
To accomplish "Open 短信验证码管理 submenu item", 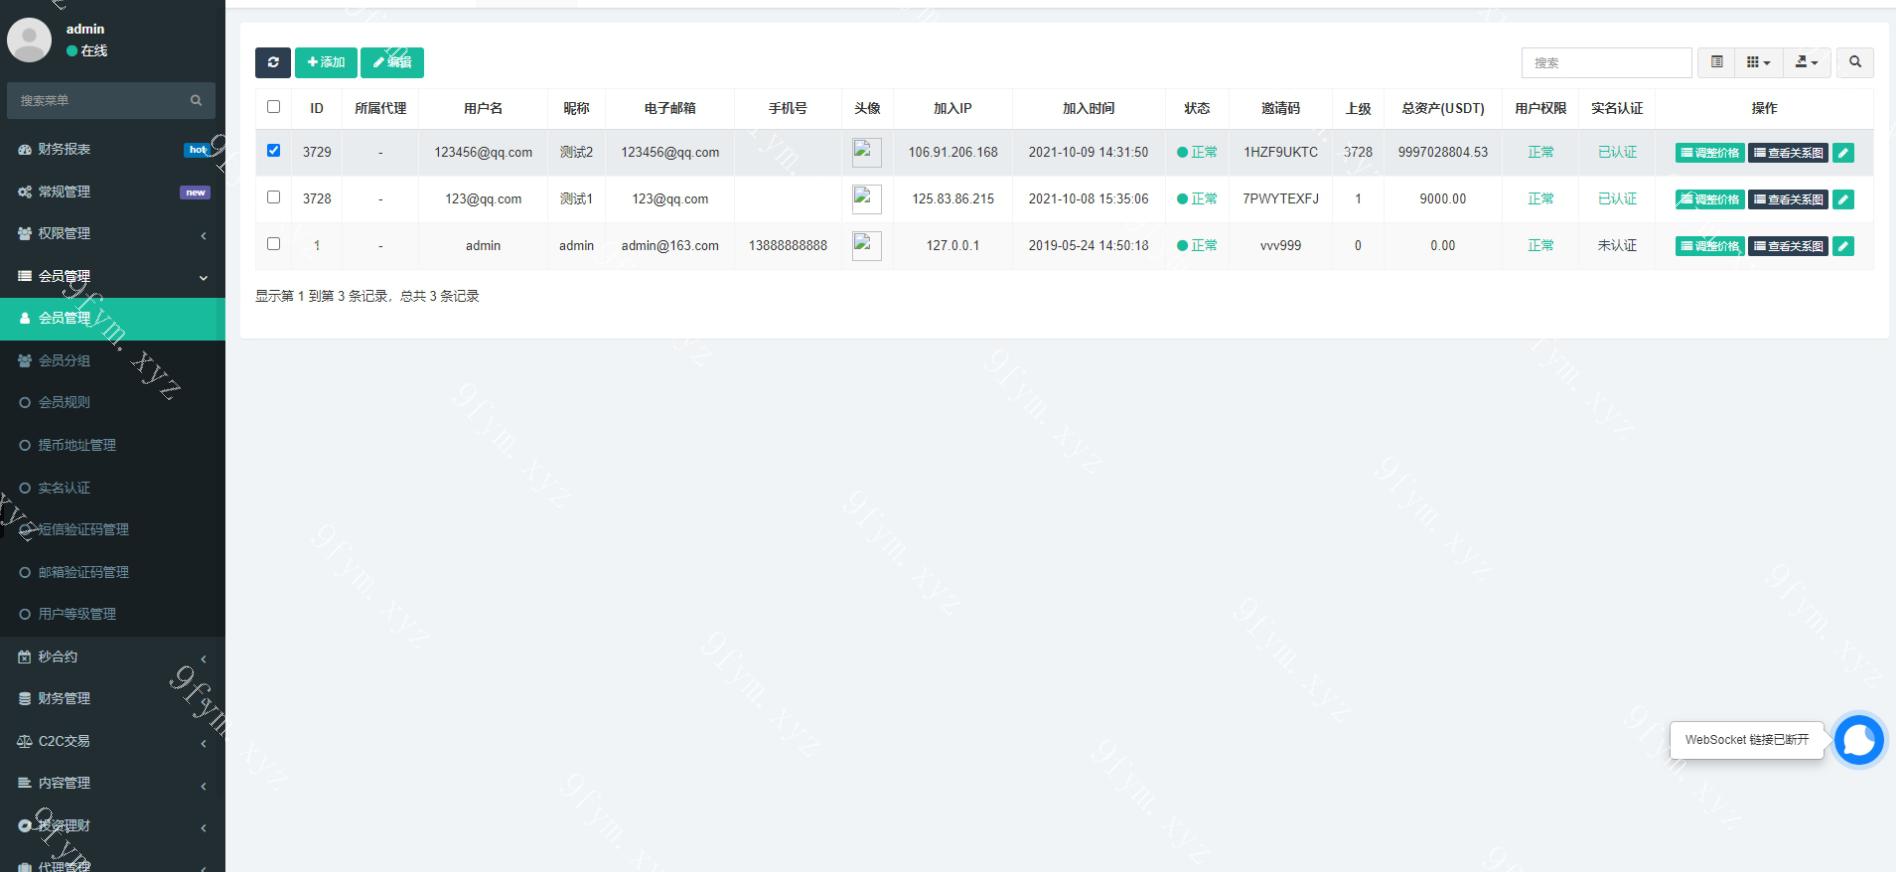I will [x=112, y=529].
